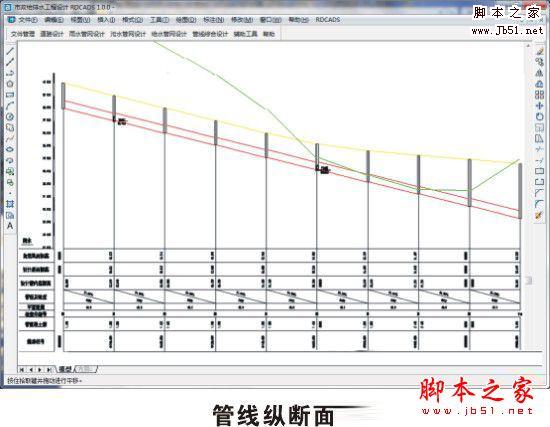The image size is (550, 427).
Task: Select the Polyline tool
Action: click(10, 73)
